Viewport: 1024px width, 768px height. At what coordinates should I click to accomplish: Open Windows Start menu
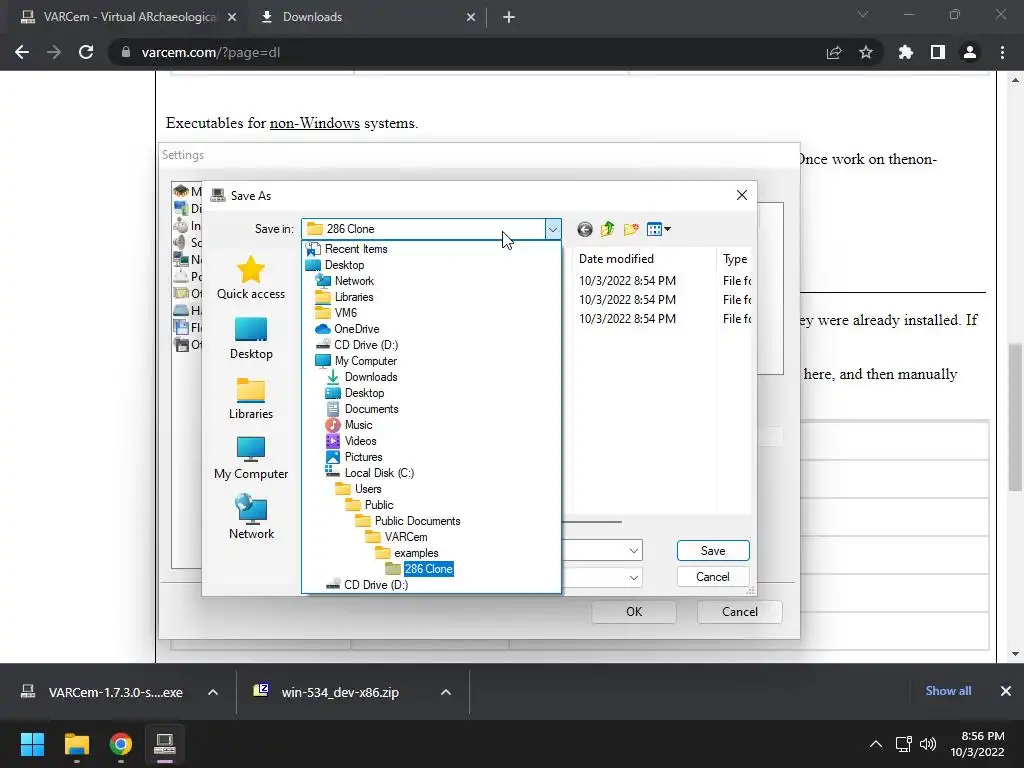[32, 744]
